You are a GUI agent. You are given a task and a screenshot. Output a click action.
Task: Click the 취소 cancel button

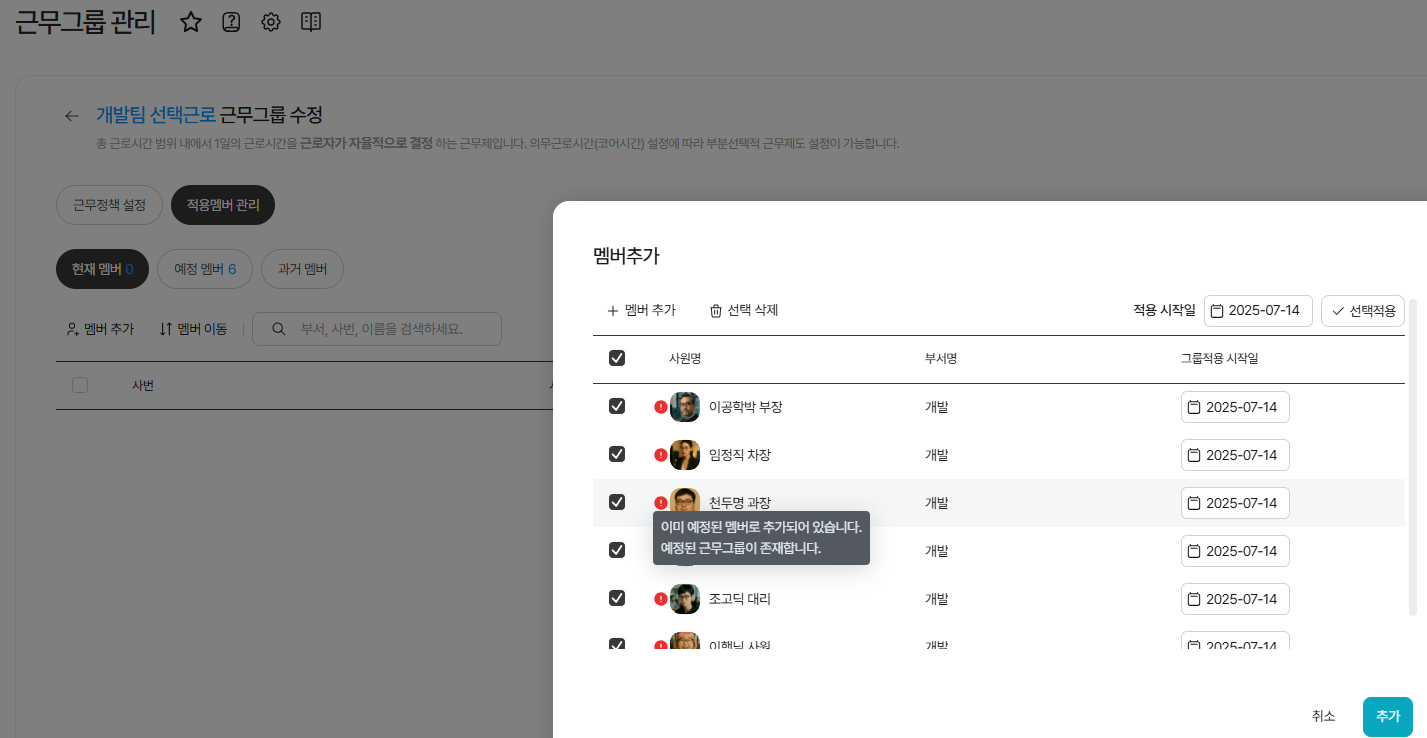pos(1323,716)
